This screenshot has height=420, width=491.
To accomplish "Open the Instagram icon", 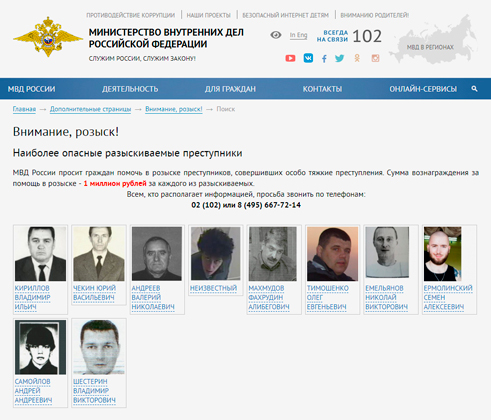I will click(x=375, y=58).
